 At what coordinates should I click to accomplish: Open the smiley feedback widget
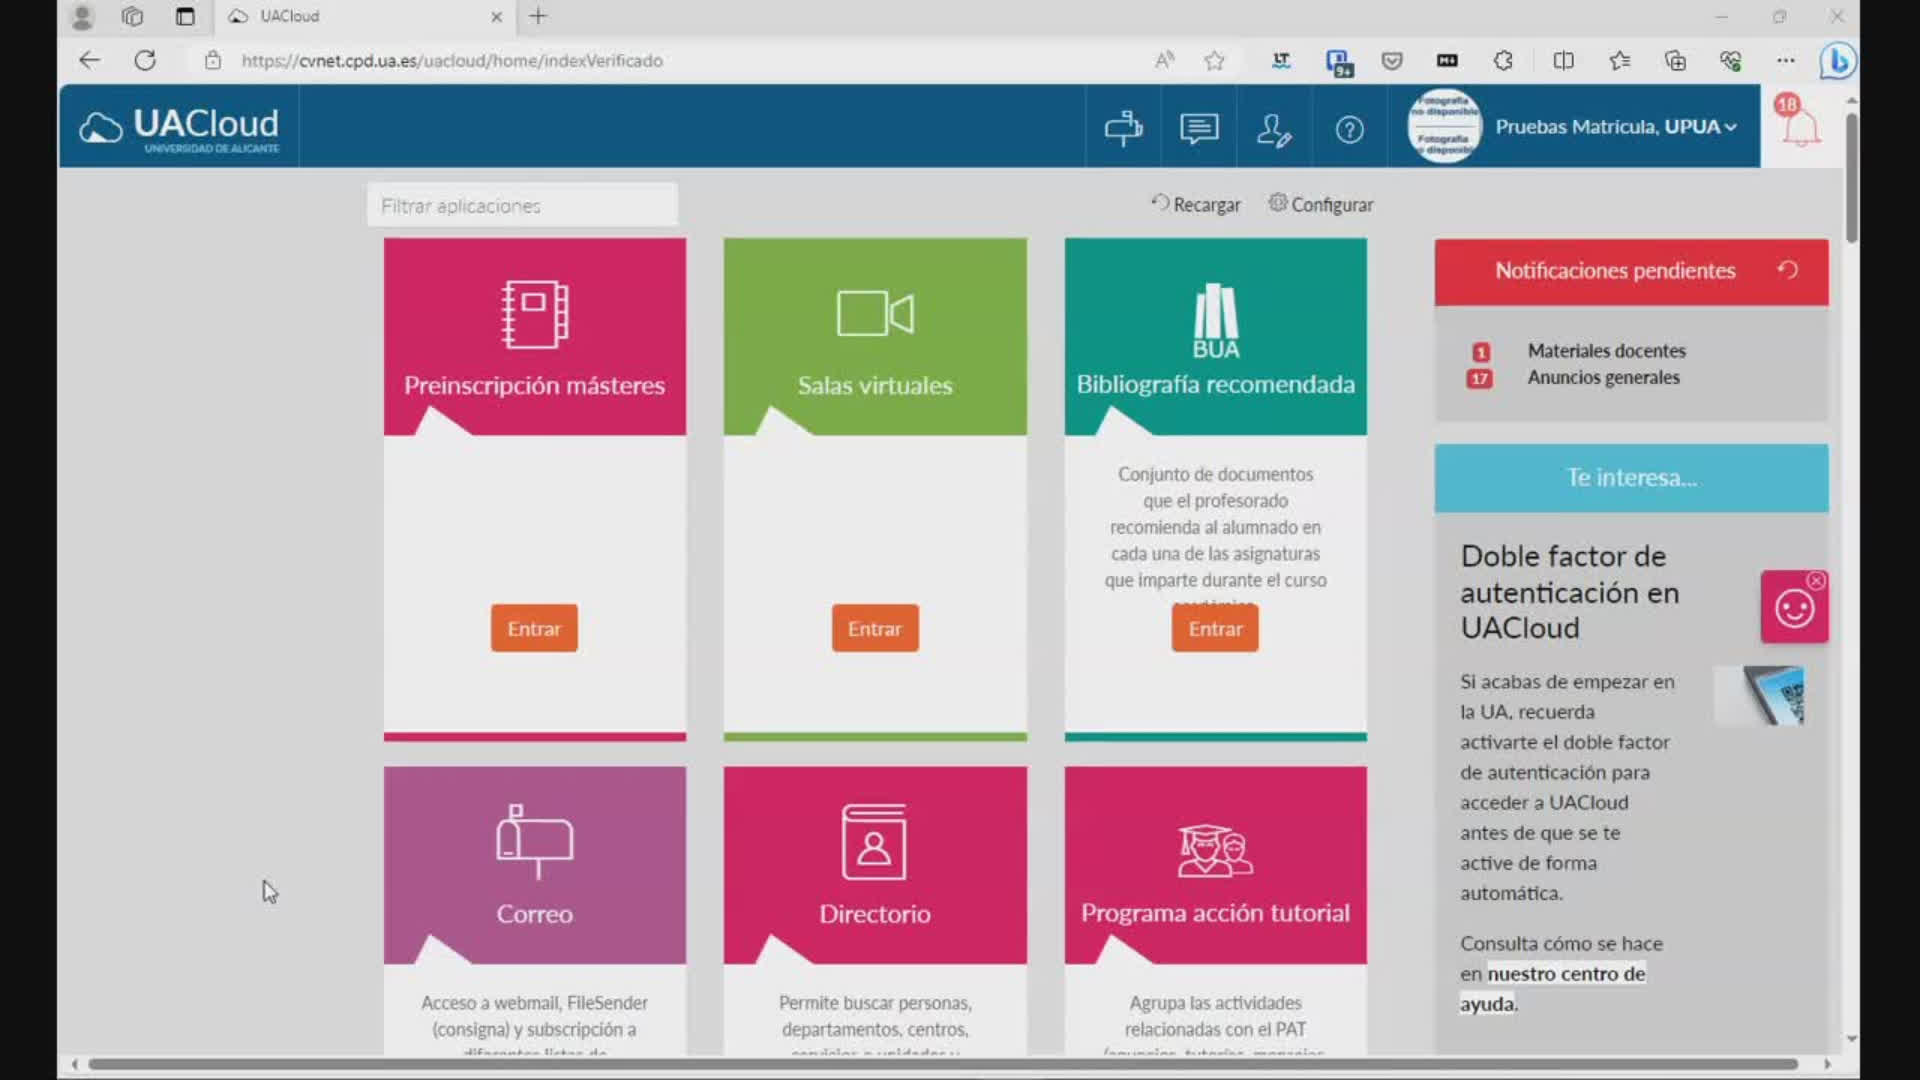[x=1794, y=608]
